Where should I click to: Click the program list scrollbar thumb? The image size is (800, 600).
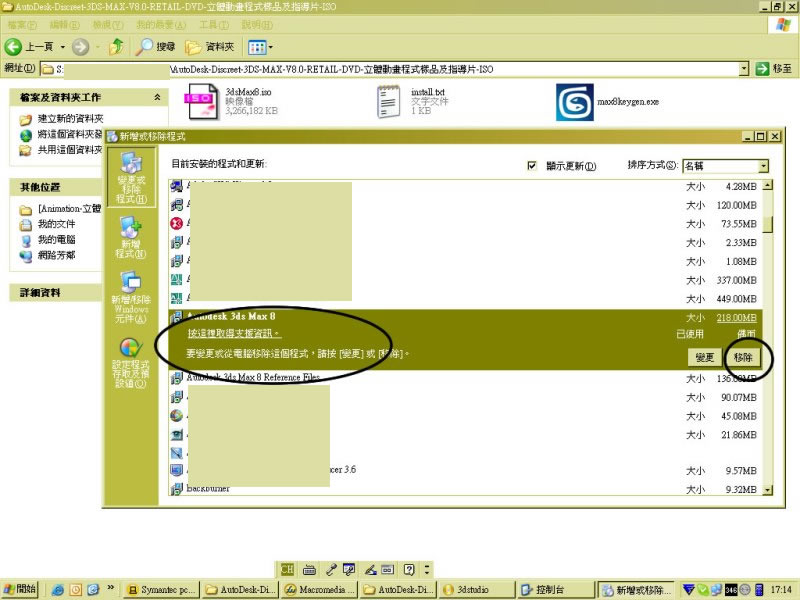pos(767,223)
